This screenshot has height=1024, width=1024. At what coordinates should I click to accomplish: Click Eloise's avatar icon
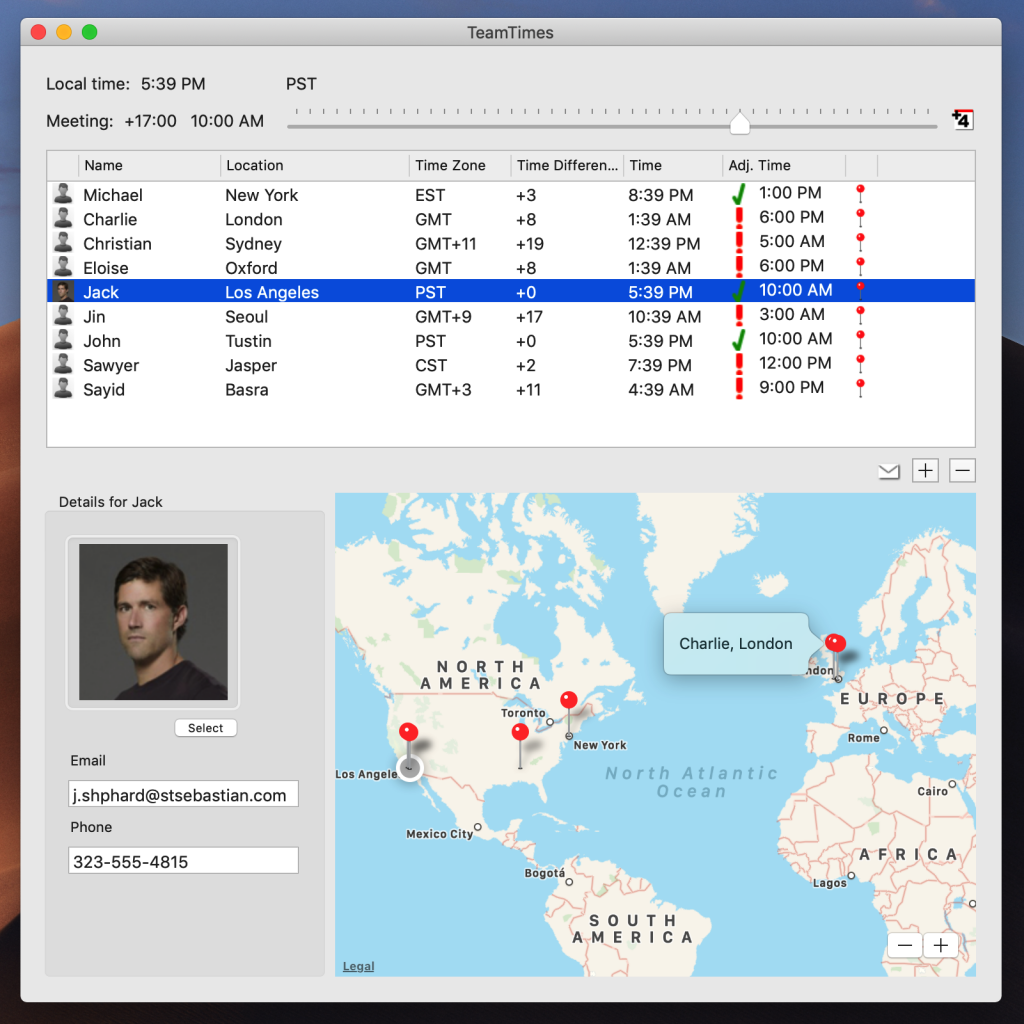tap(63, 266)
